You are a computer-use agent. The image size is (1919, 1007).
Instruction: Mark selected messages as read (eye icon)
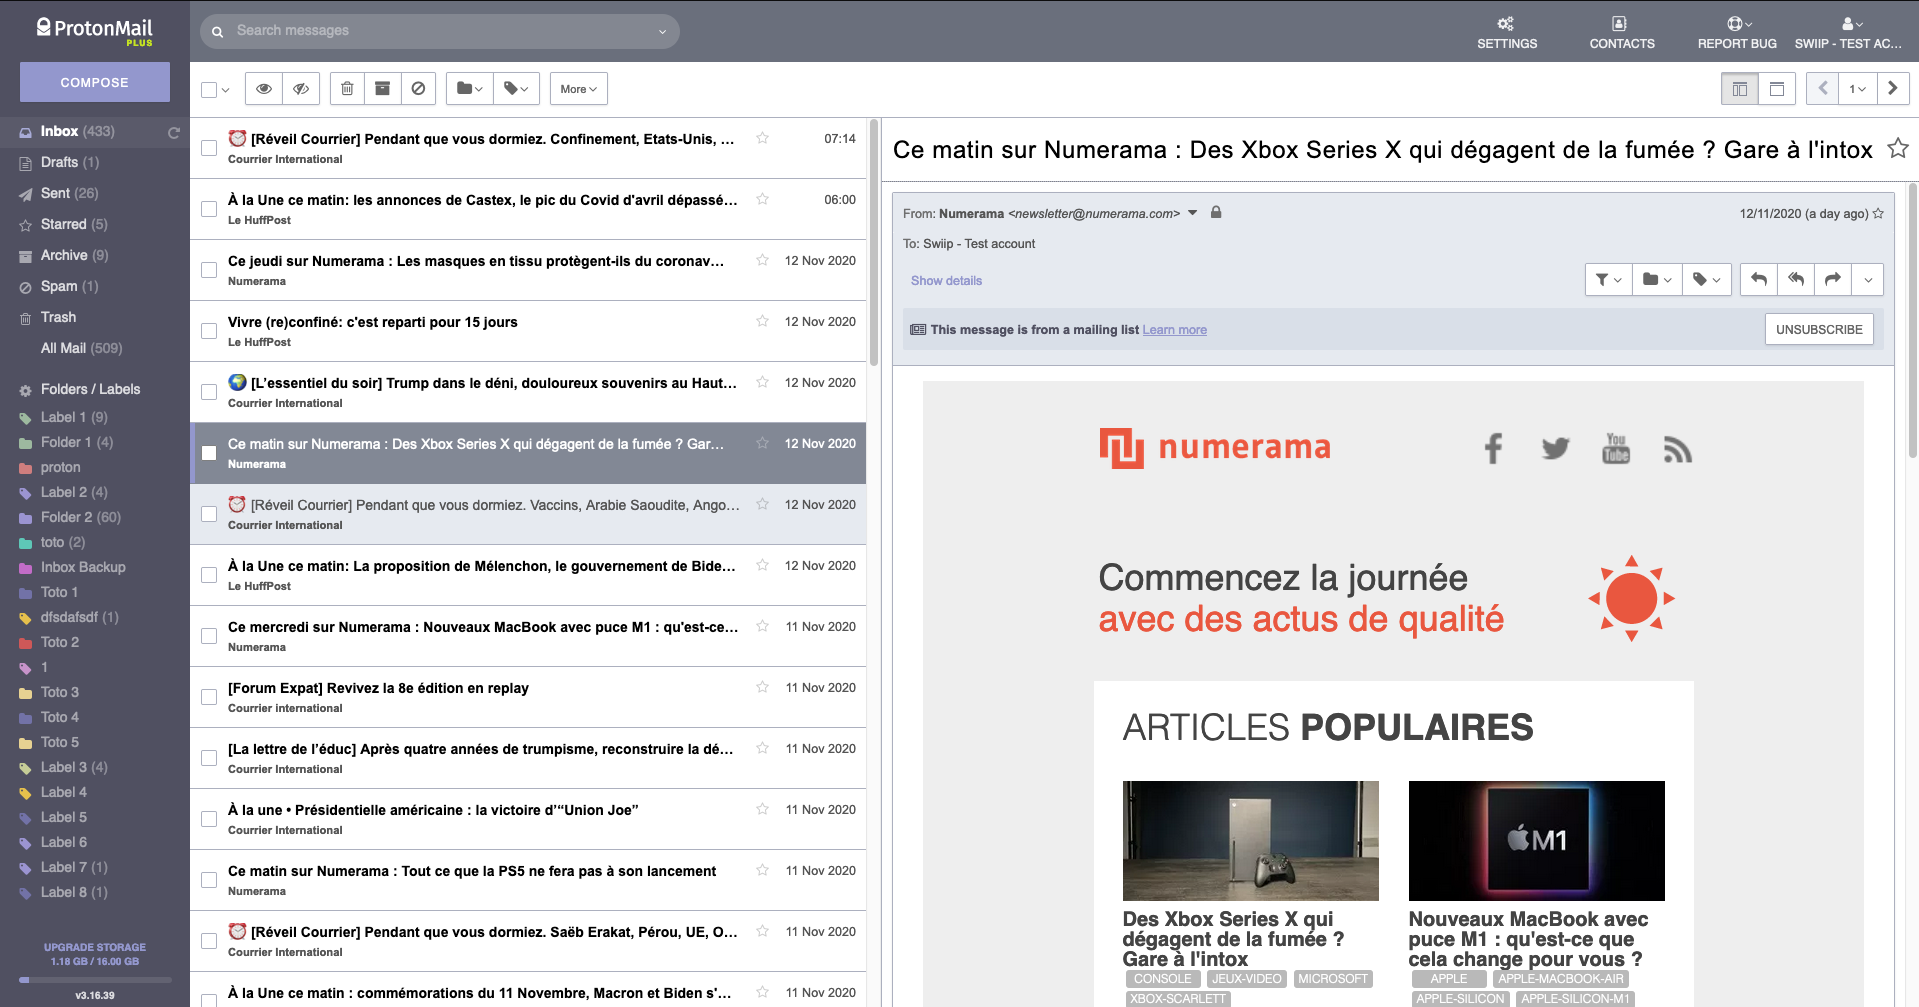pyautogui.click(x=264, y=89)
